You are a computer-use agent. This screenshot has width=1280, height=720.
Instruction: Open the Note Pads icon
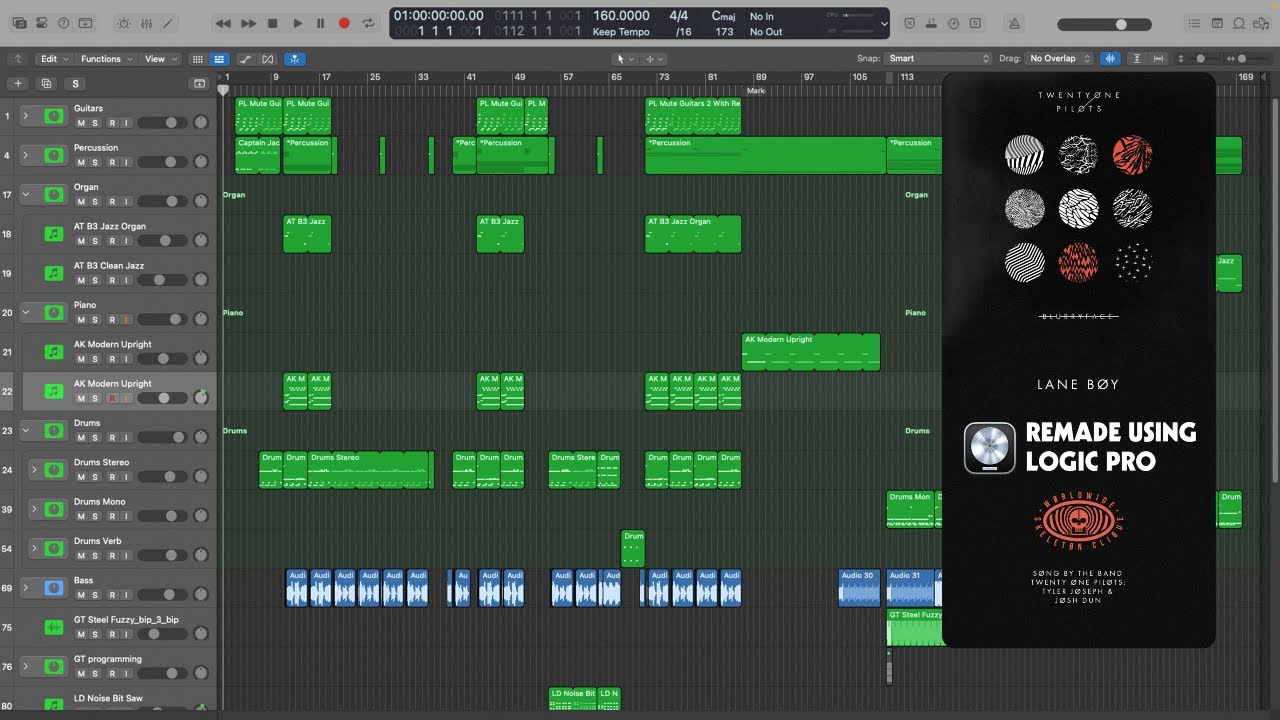coord(1217,23)
